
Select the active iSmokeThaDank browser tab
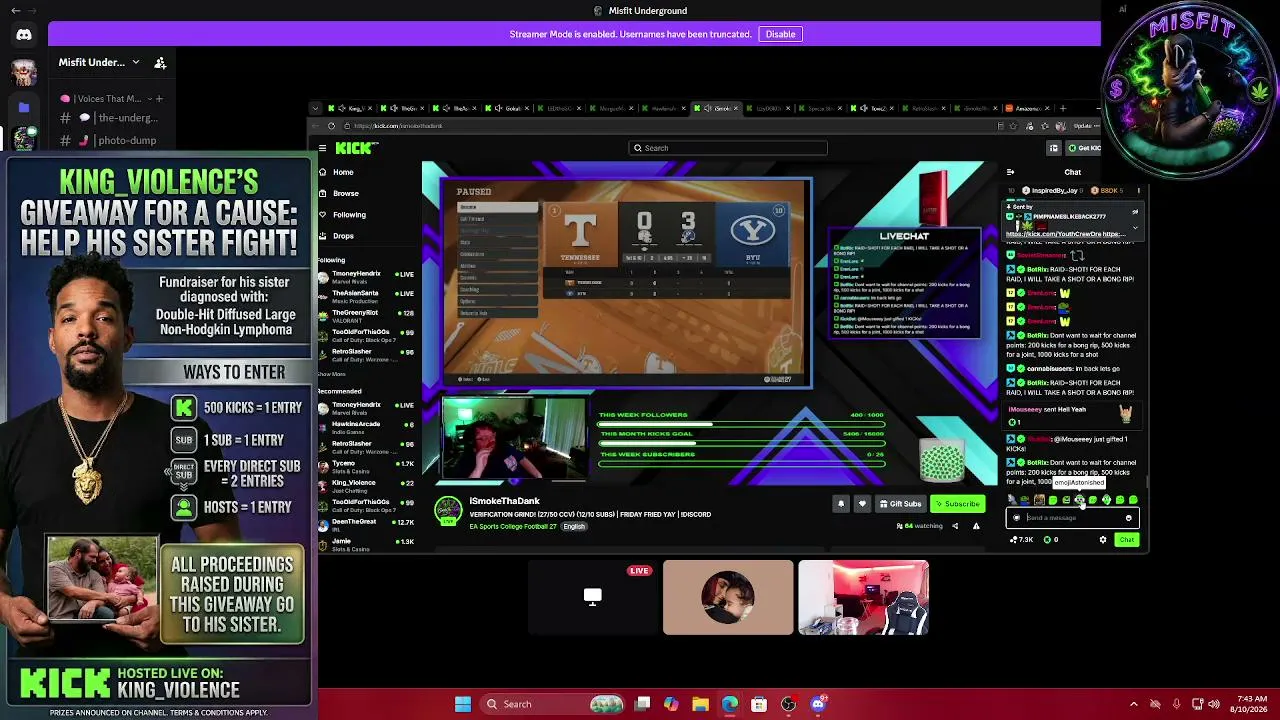click(x=717, y=108)
